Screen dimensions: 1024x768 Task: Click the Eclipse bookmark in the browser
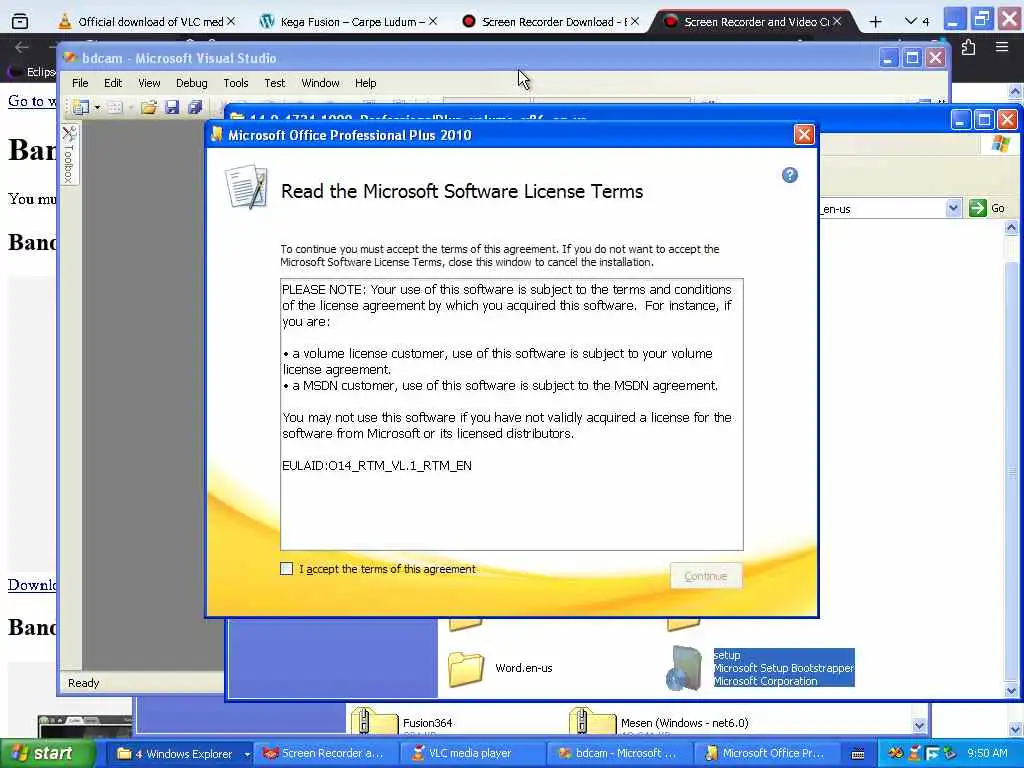(33, 72)
